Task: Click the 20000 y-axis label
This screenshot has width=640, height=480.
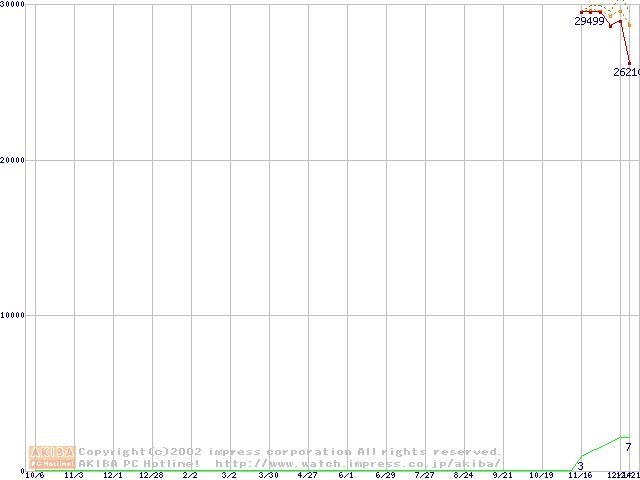Action: [x=13, y=160]
